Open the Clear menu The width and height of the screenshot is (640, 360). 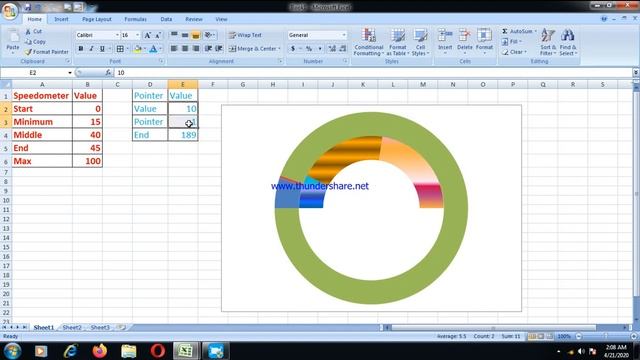point(514,52)
